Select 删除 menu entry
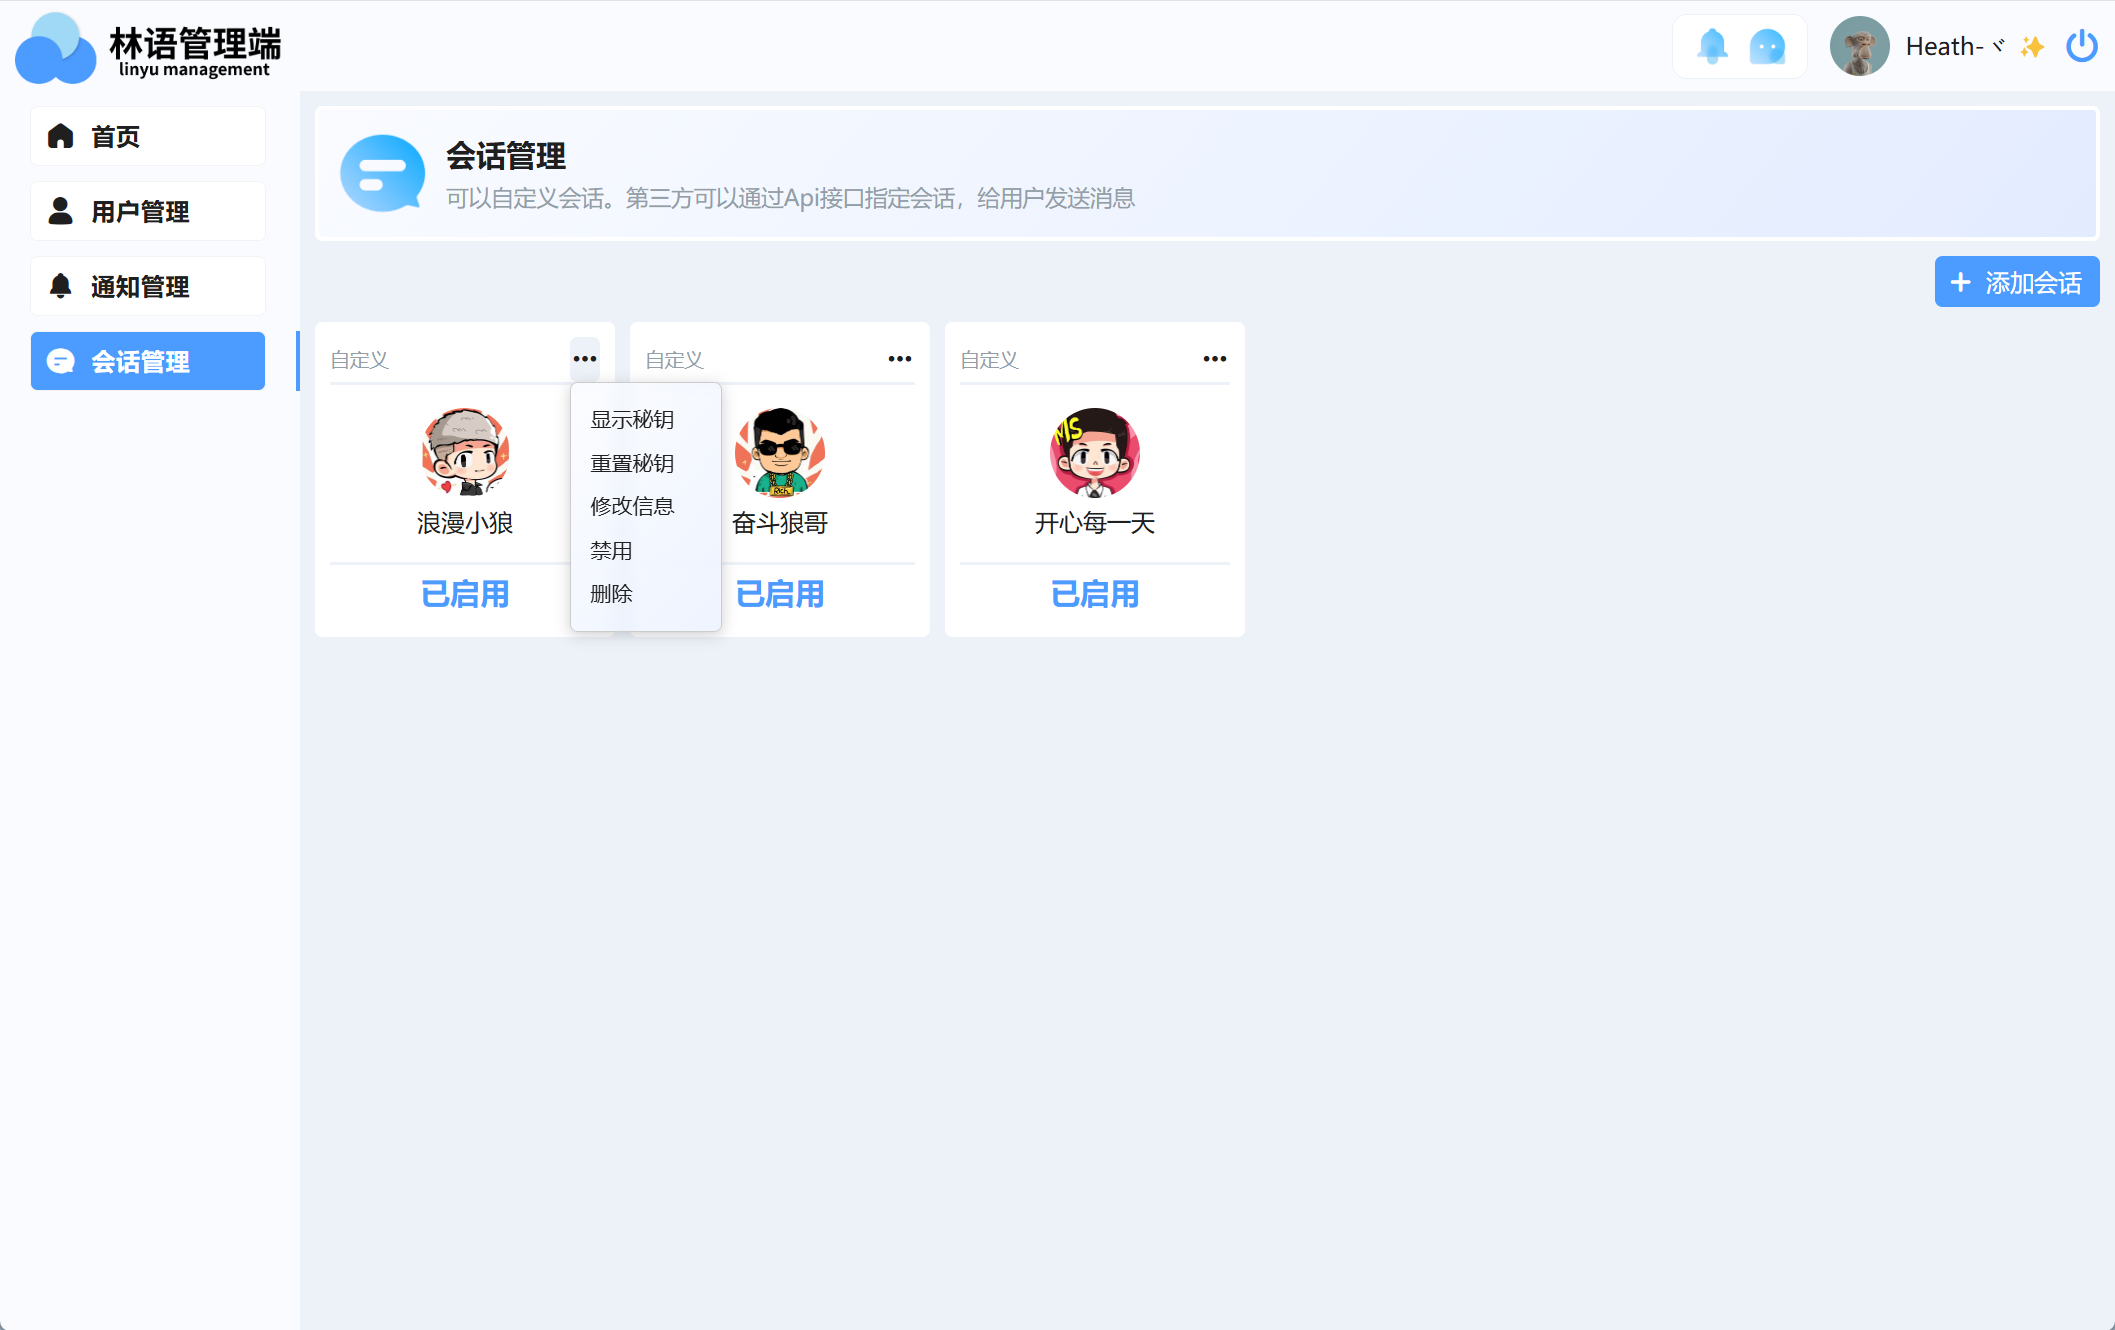 coord(611,593)
